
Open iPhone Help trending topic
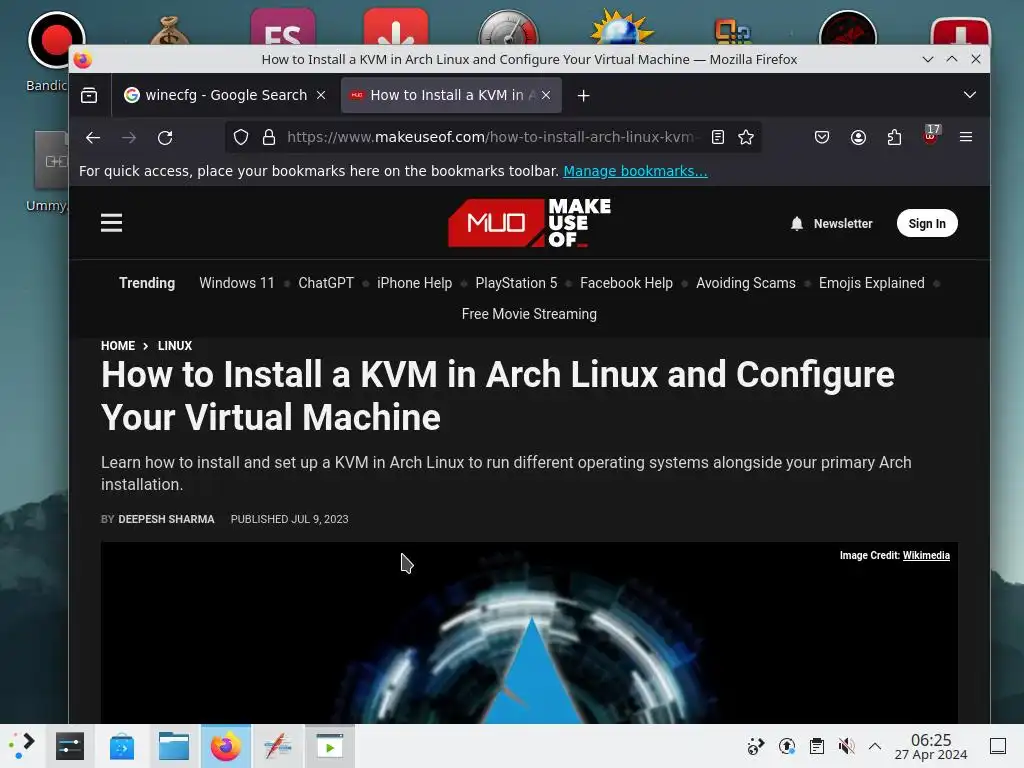414,283
